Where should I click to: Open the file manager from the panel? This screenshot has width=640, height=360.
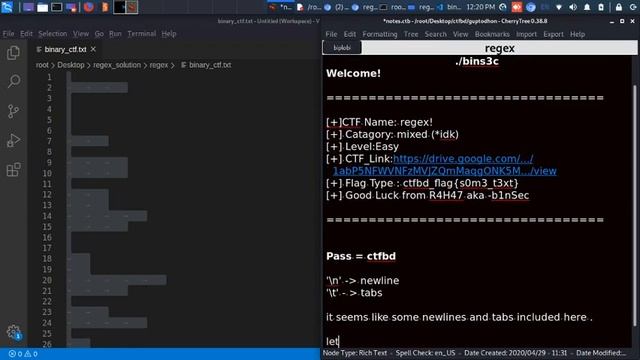coord(42,7)
